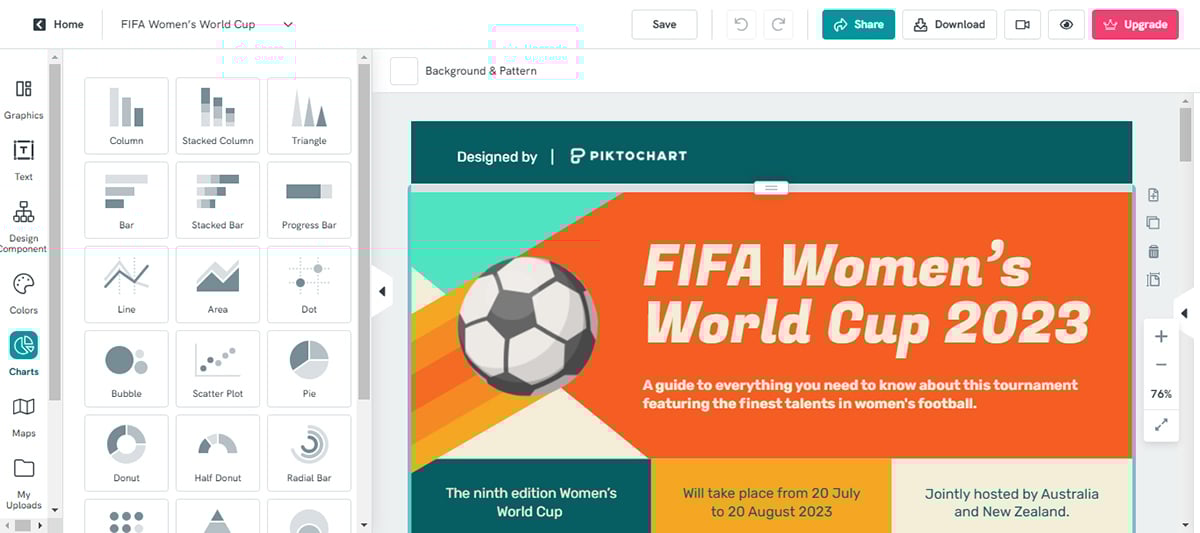Open the Background & Pattern color swatch
This screenshot has height=533, width=1200.
pyautogui.click(x=404, y=71)
